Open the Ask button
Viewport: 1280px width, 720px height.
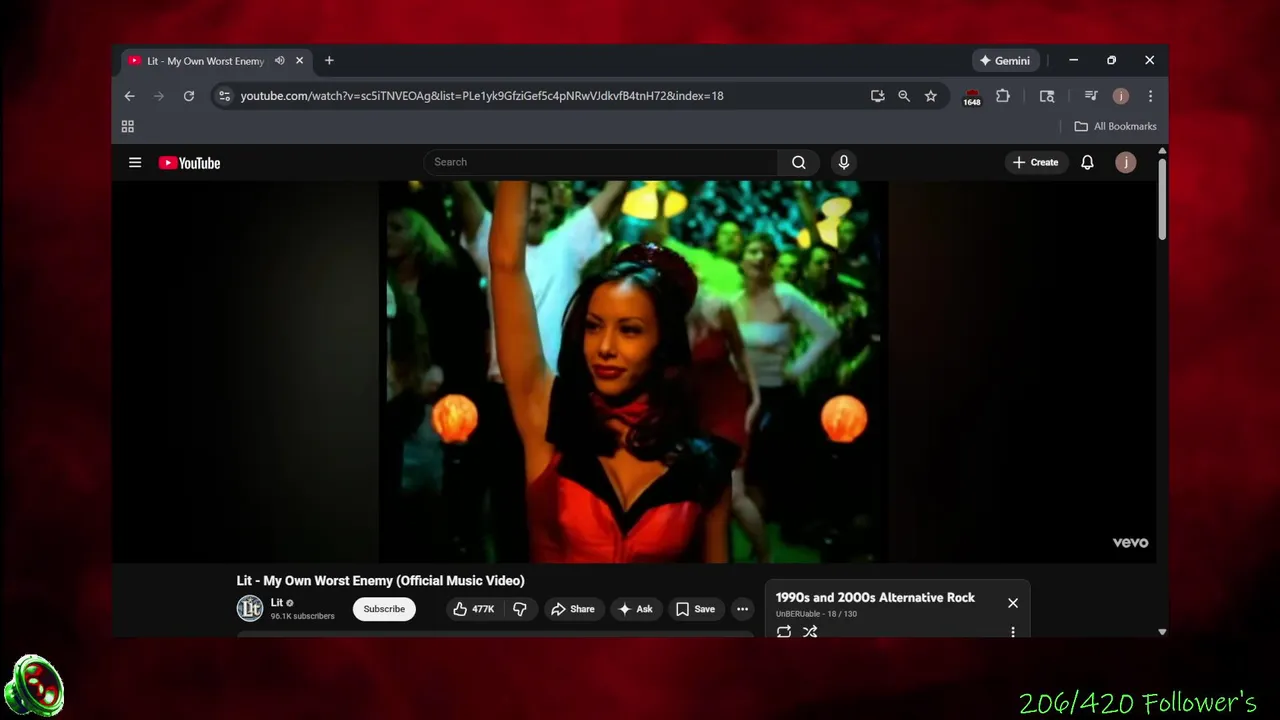(x=636, y=609)
